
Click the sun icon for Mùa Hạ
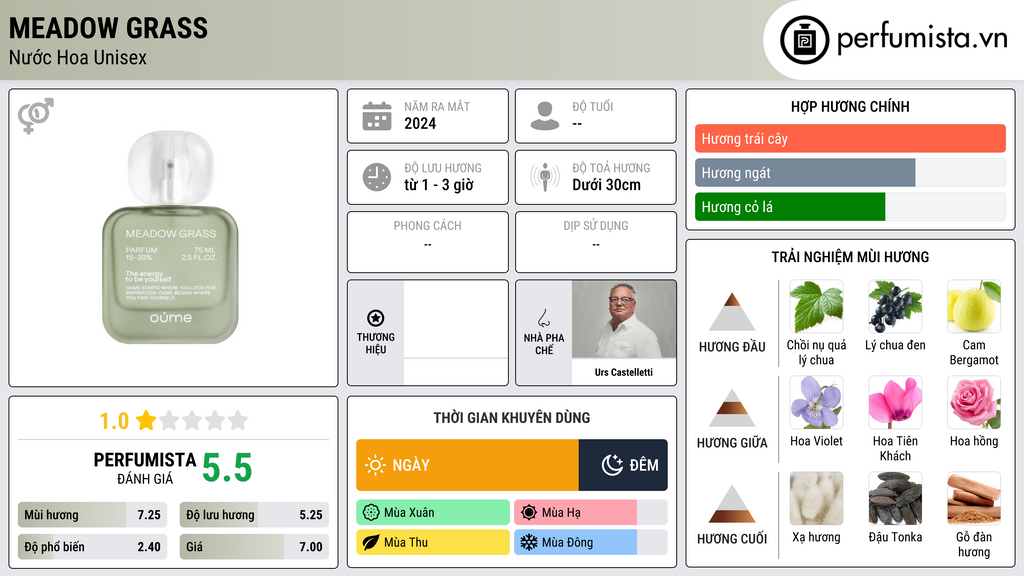(x=529, y=513)
